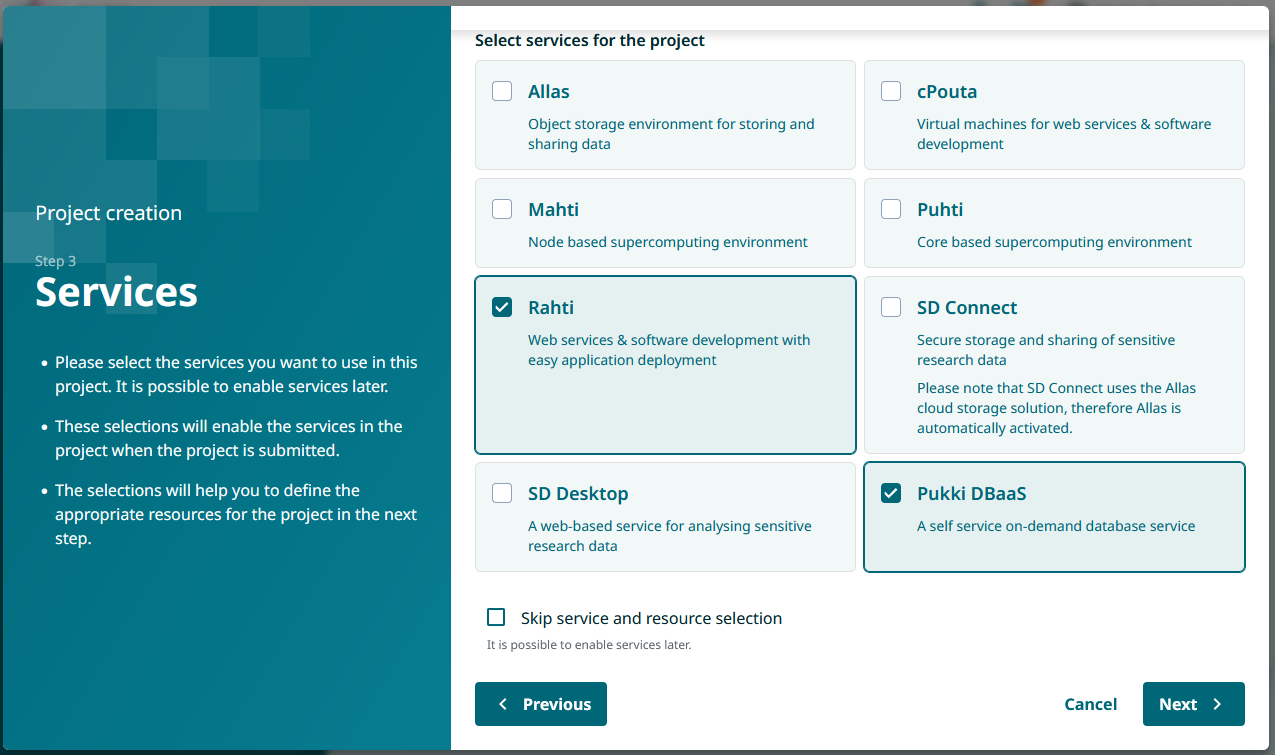Screen dimensions: 1275x755
Task: Click the Next button's right chevron
Action: click(x=1217, y=704)
